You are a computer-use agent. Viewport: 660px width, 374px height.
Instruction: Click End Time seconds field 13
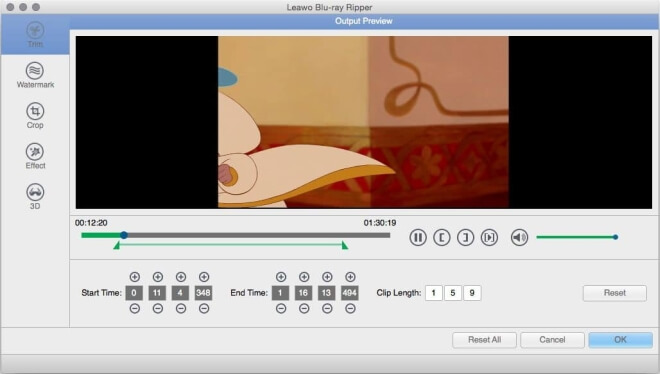click(327, 293)
